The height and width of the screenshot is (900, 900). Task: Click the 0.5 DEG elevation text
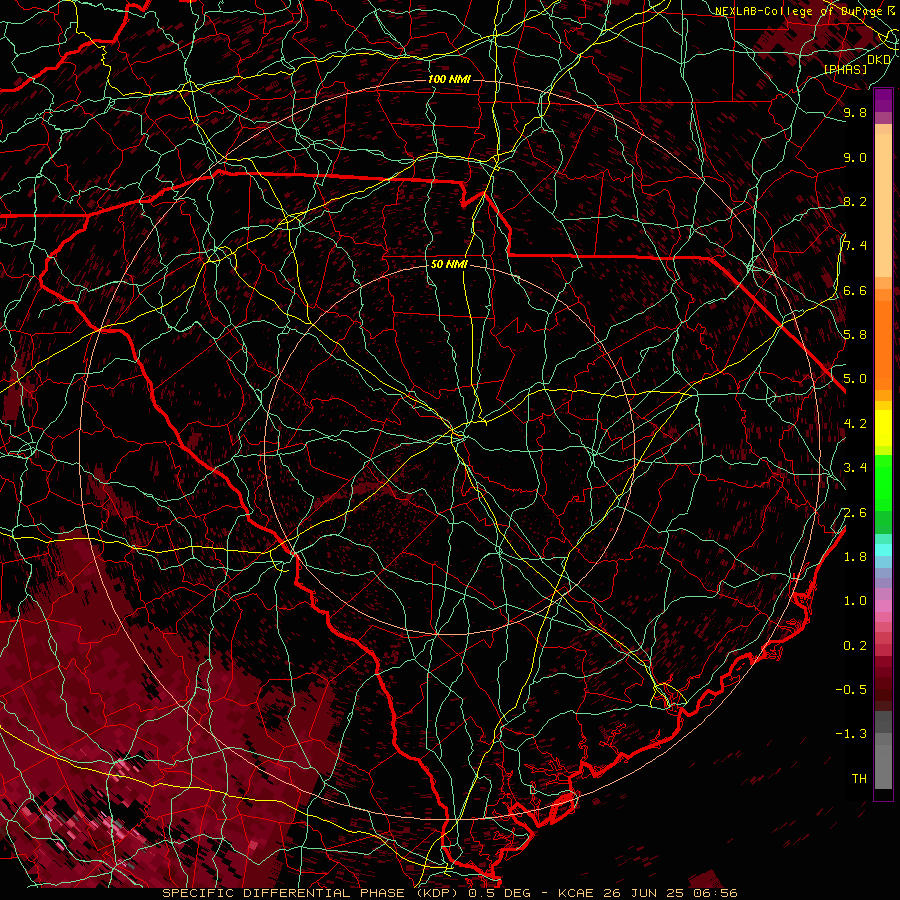click(x=499, y=893)
